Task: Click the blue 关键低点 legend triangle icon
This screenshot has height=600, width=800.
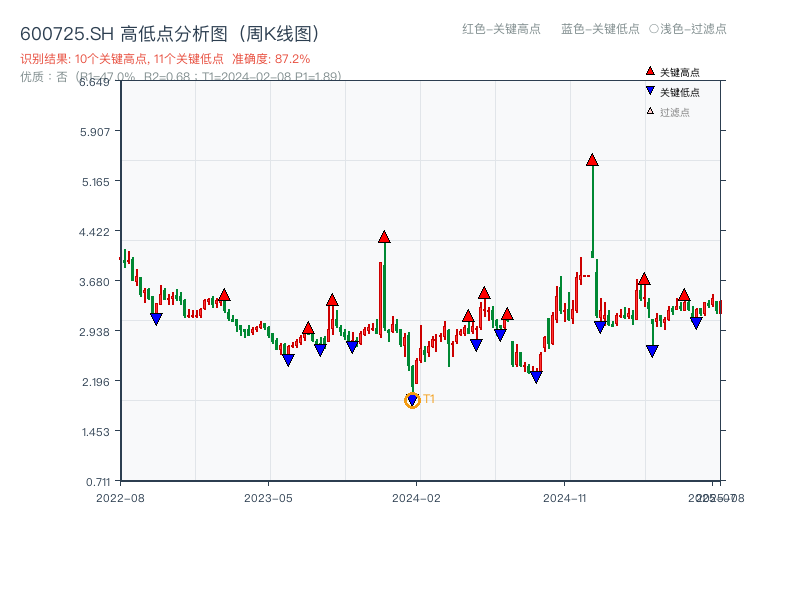Action: coord(650,91)
